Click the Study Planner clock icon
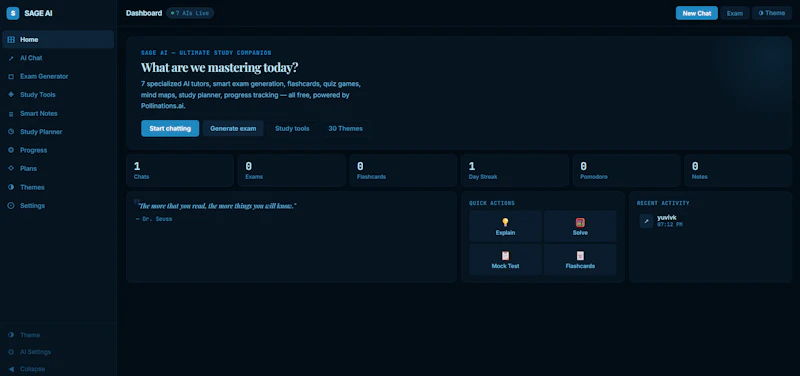 pos(11,132)
